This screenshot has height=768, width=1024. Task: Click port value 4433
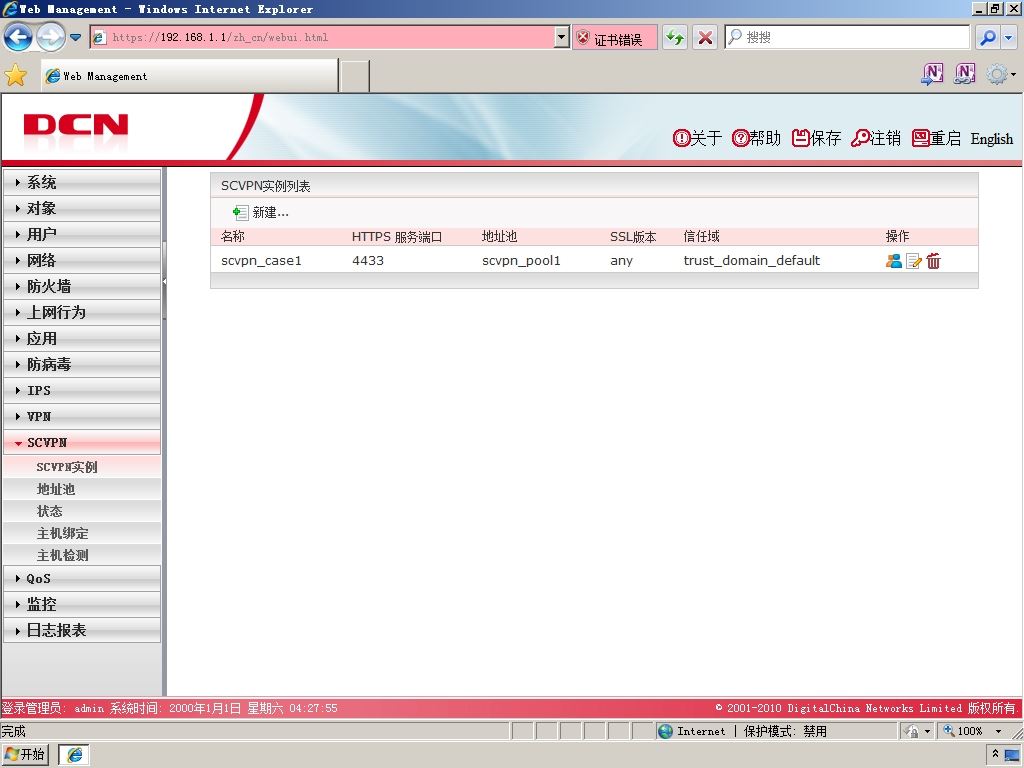pyautogui.click(x=368, y=261)
